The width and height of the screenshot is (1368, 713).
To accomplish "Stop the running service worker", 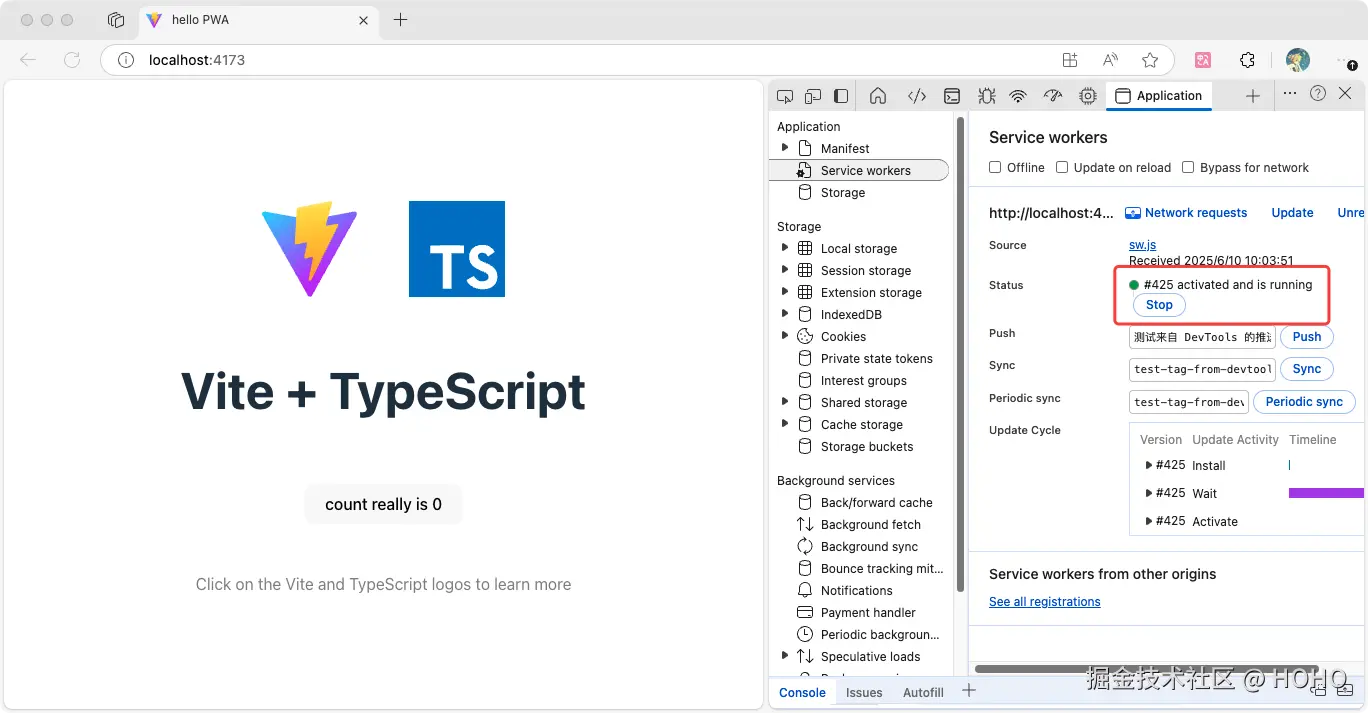I will coord(1159,305).
